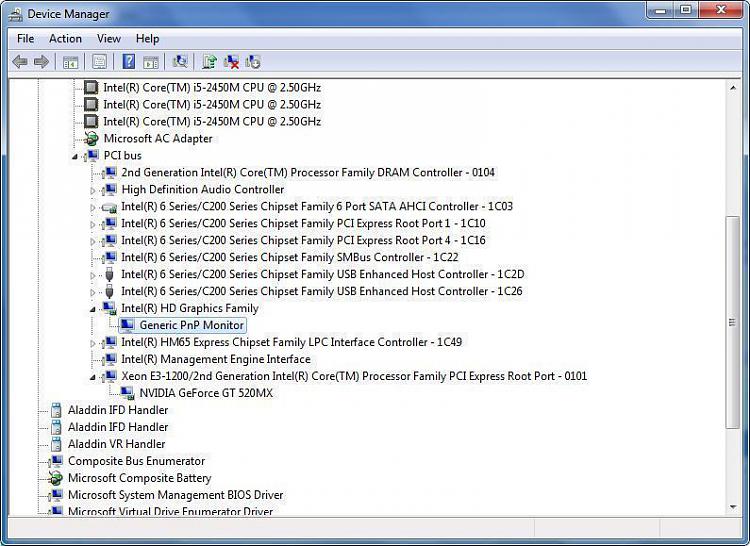The image size is (750, 546).
Task: Expand High Definition Audio Controller node
Action: pyautogui.click(x=93, y=190)
